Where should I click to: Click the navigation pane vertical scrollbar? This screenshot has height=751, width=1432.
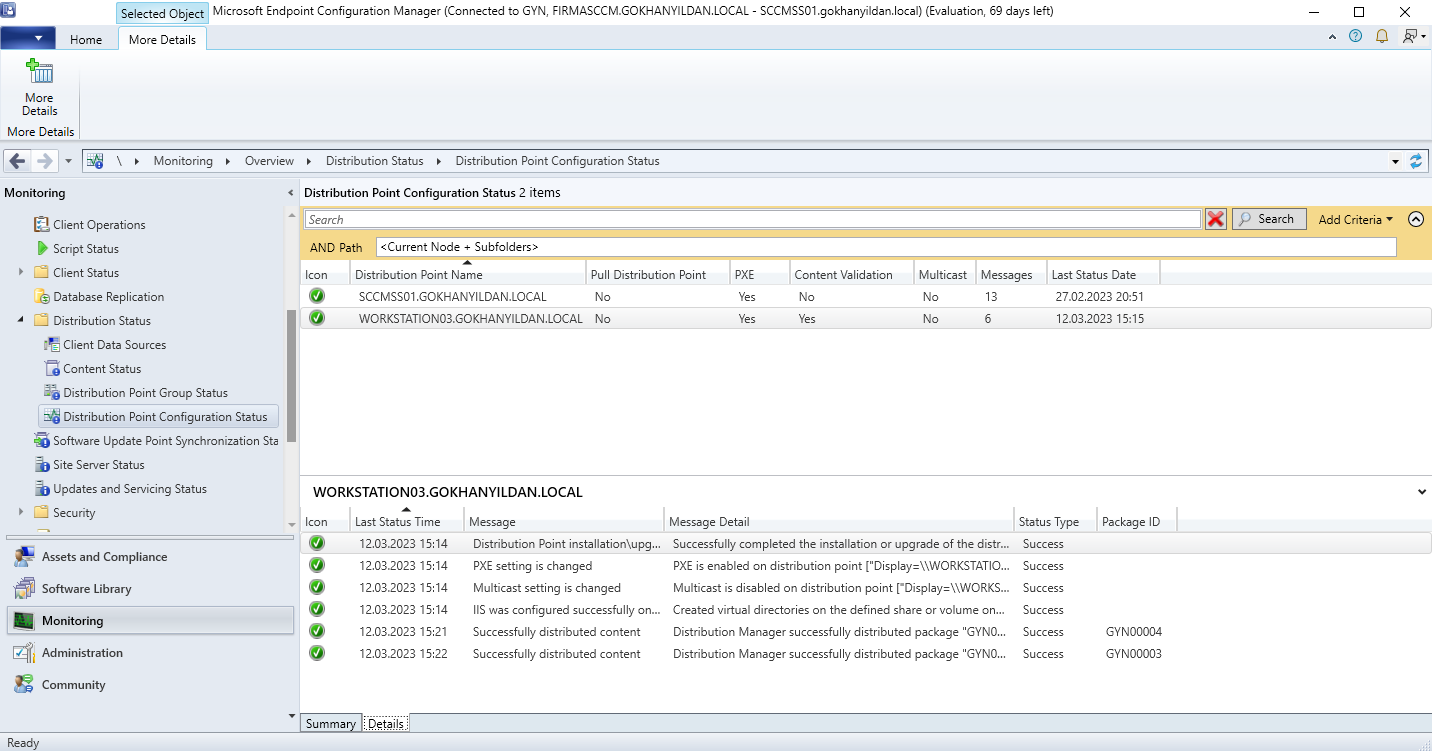tap(291, 376)
